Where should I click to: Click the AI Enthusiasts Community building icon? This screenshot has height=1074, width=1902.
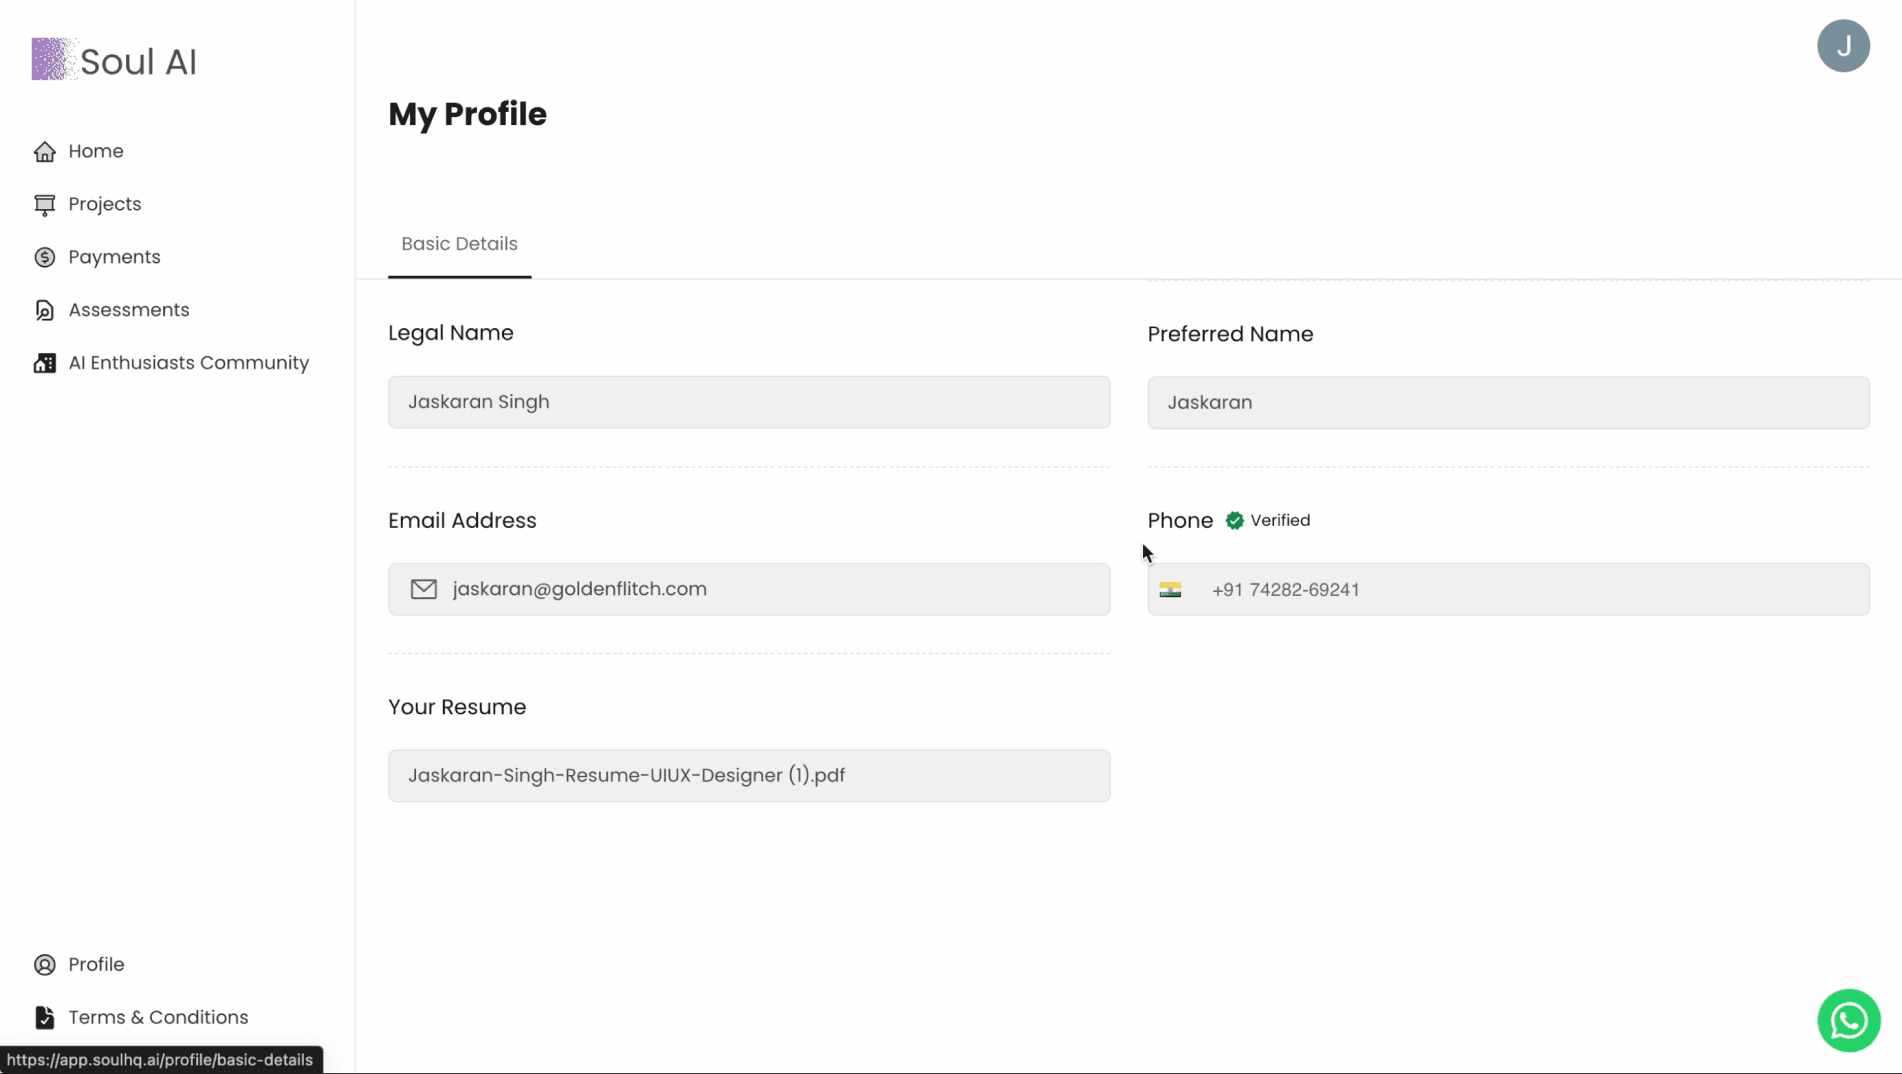click(44, 363)
